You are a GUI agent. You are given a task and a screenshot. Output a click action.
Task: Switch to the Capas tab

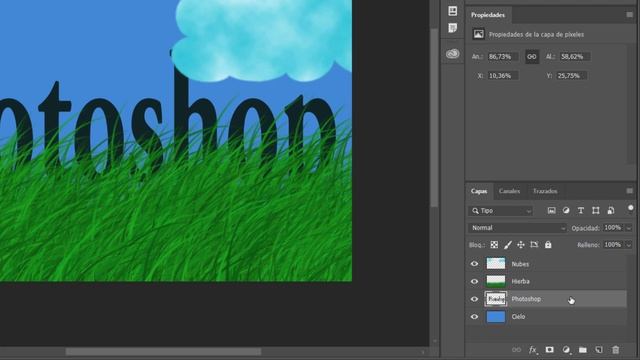click(x=479, y=191)
